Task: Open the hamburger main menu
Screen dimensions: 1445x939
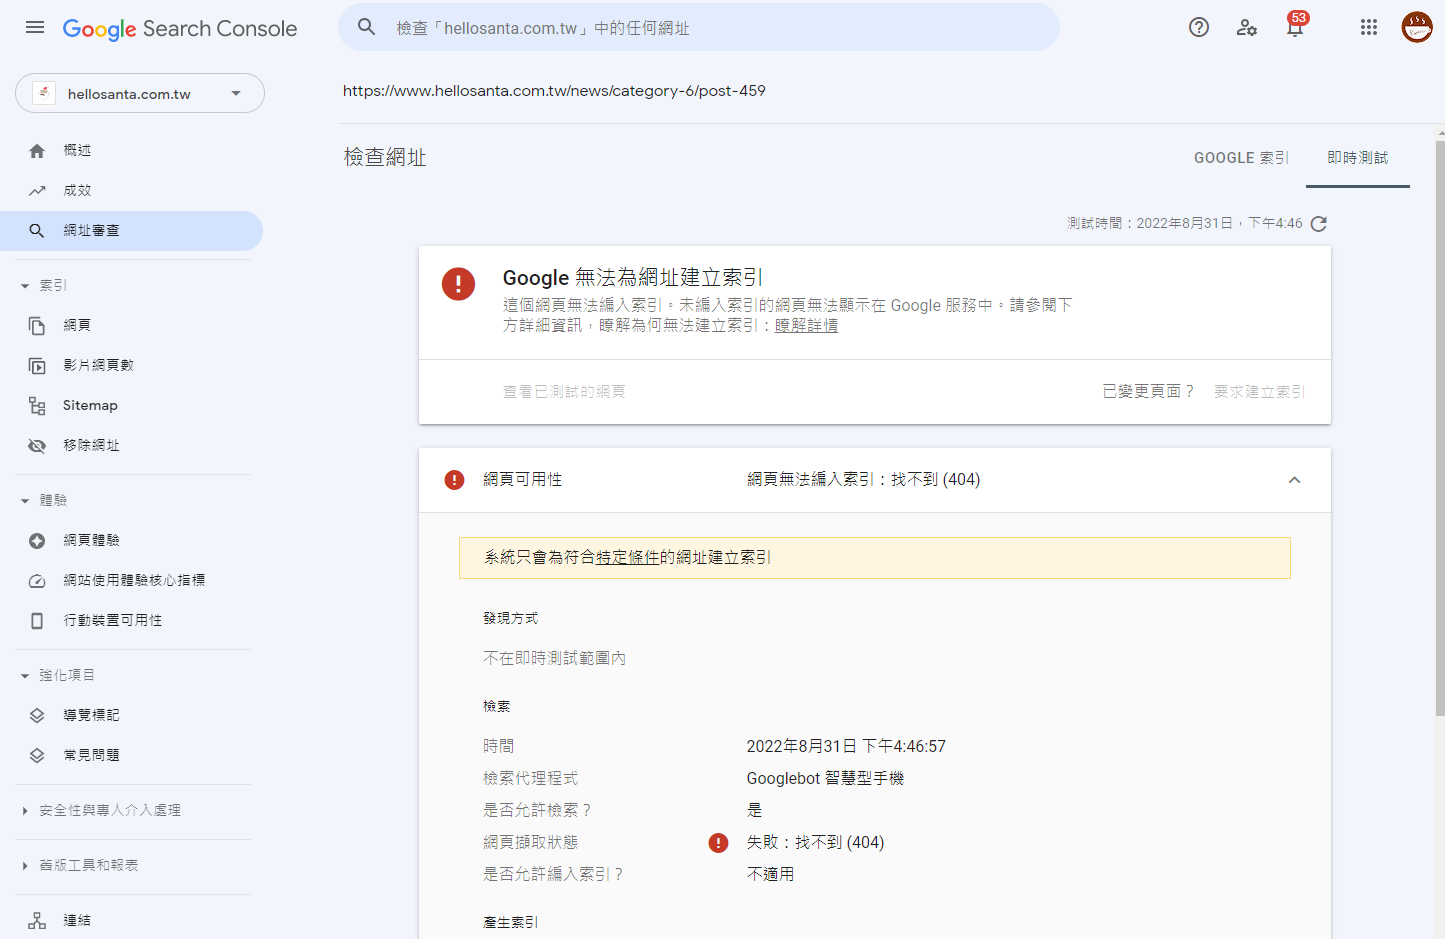Action: coord(35,27)
